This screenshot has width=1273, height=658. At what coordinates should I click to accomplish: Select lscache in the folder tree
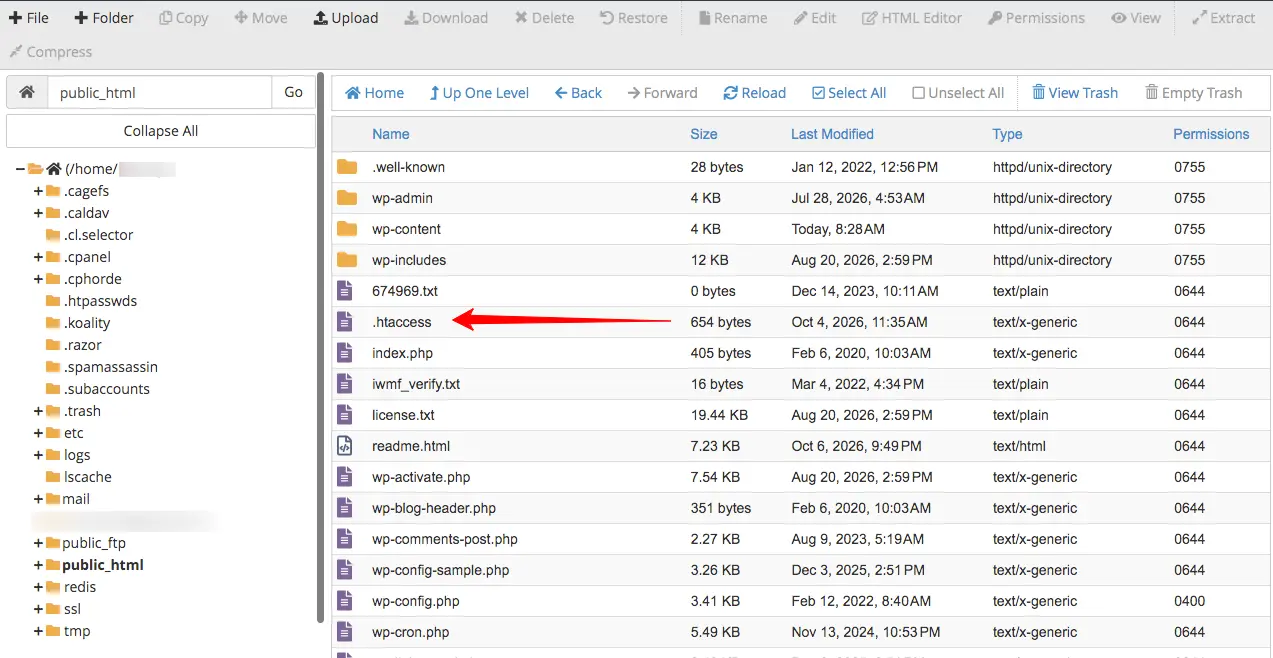pos(87,477)
